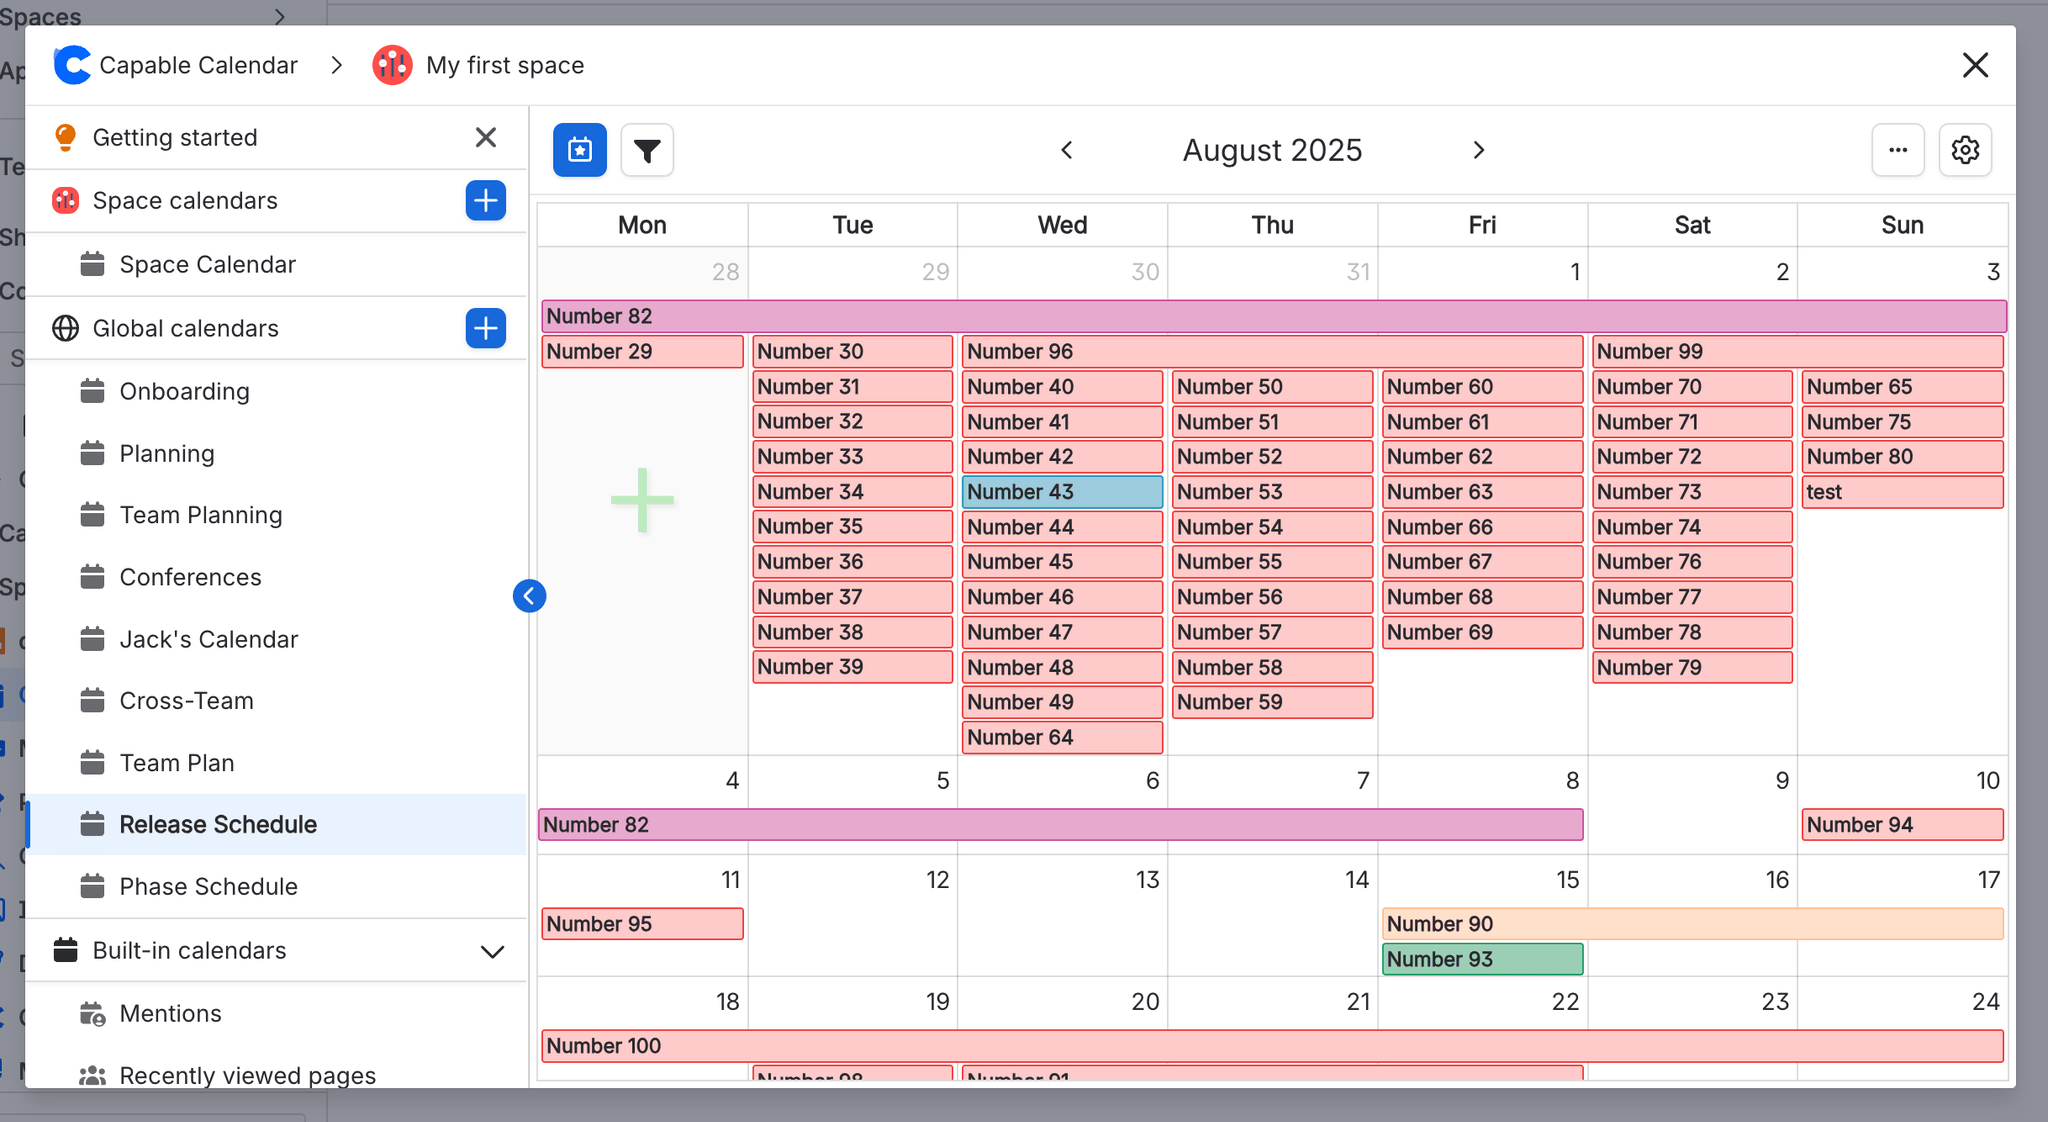Add a new space calendar
The width and height of the screenshot is (2048, 1122).
[485, 200]
